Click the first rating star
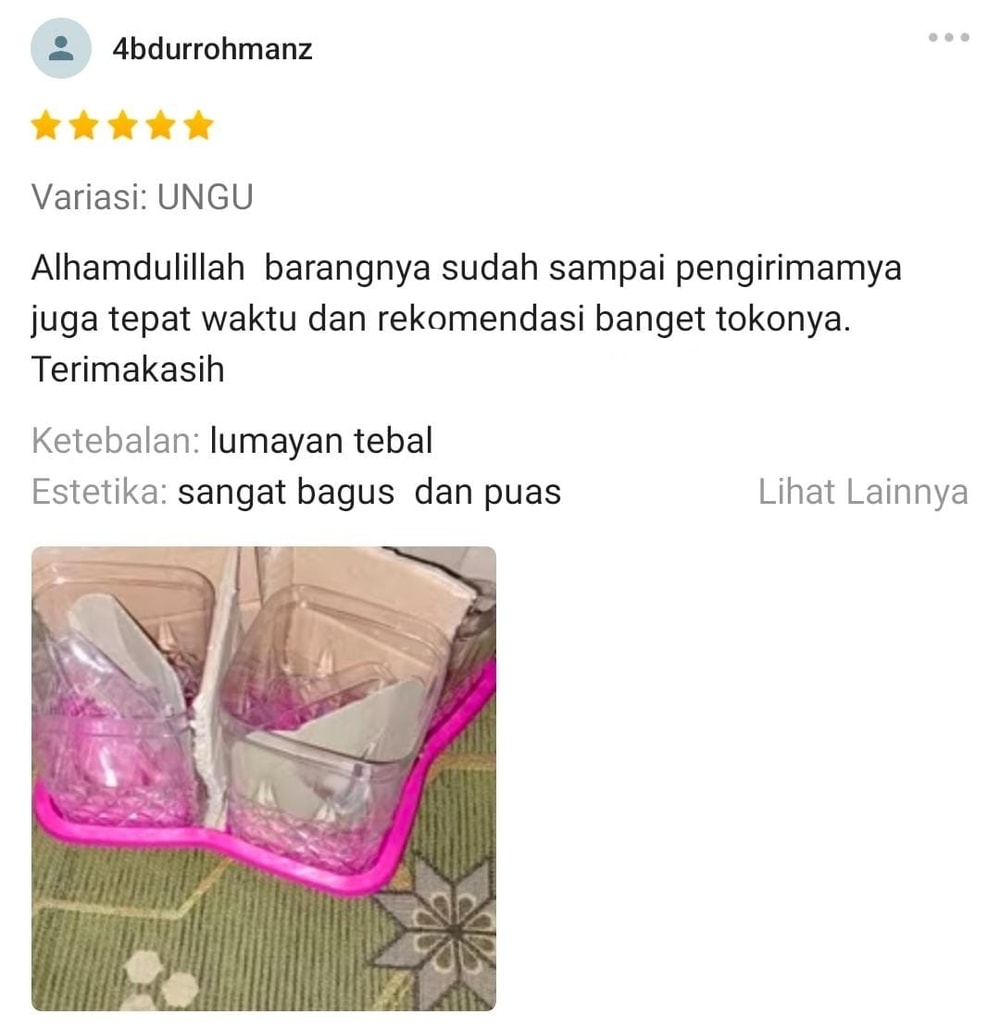 (46, 125)
